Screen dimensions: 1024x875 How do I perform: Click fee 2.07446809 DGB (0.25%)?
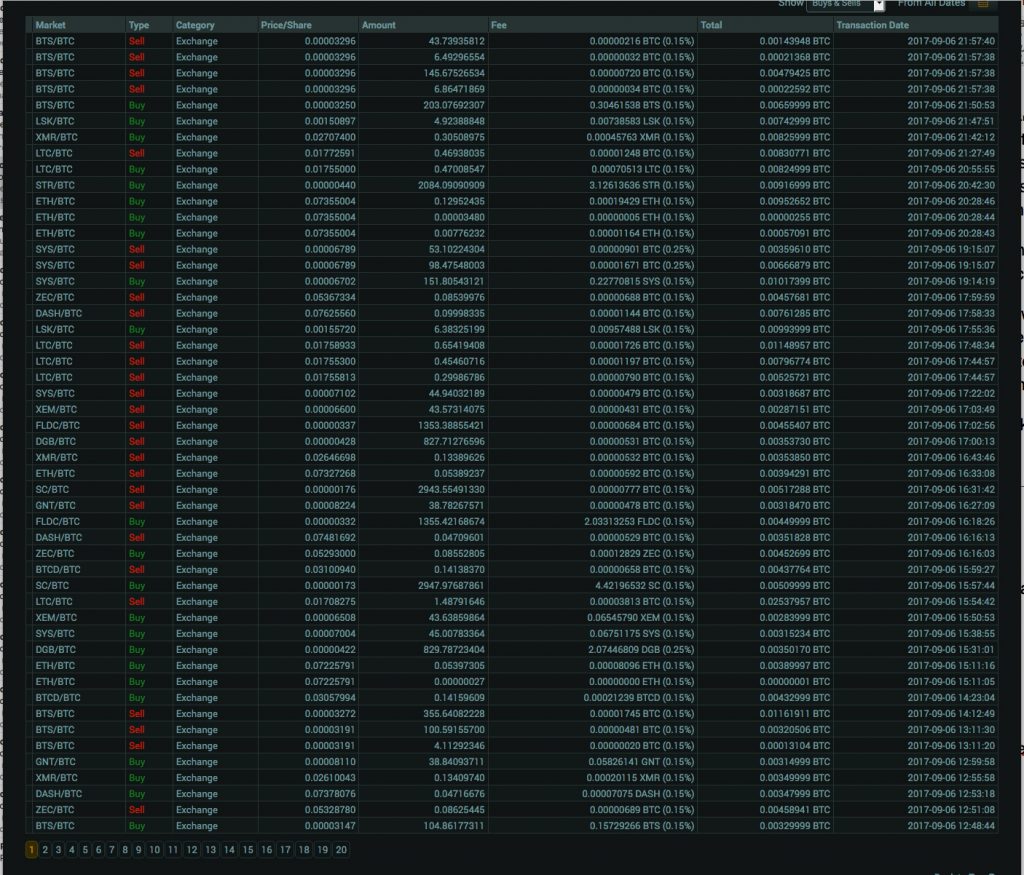(x=641, y=650)
